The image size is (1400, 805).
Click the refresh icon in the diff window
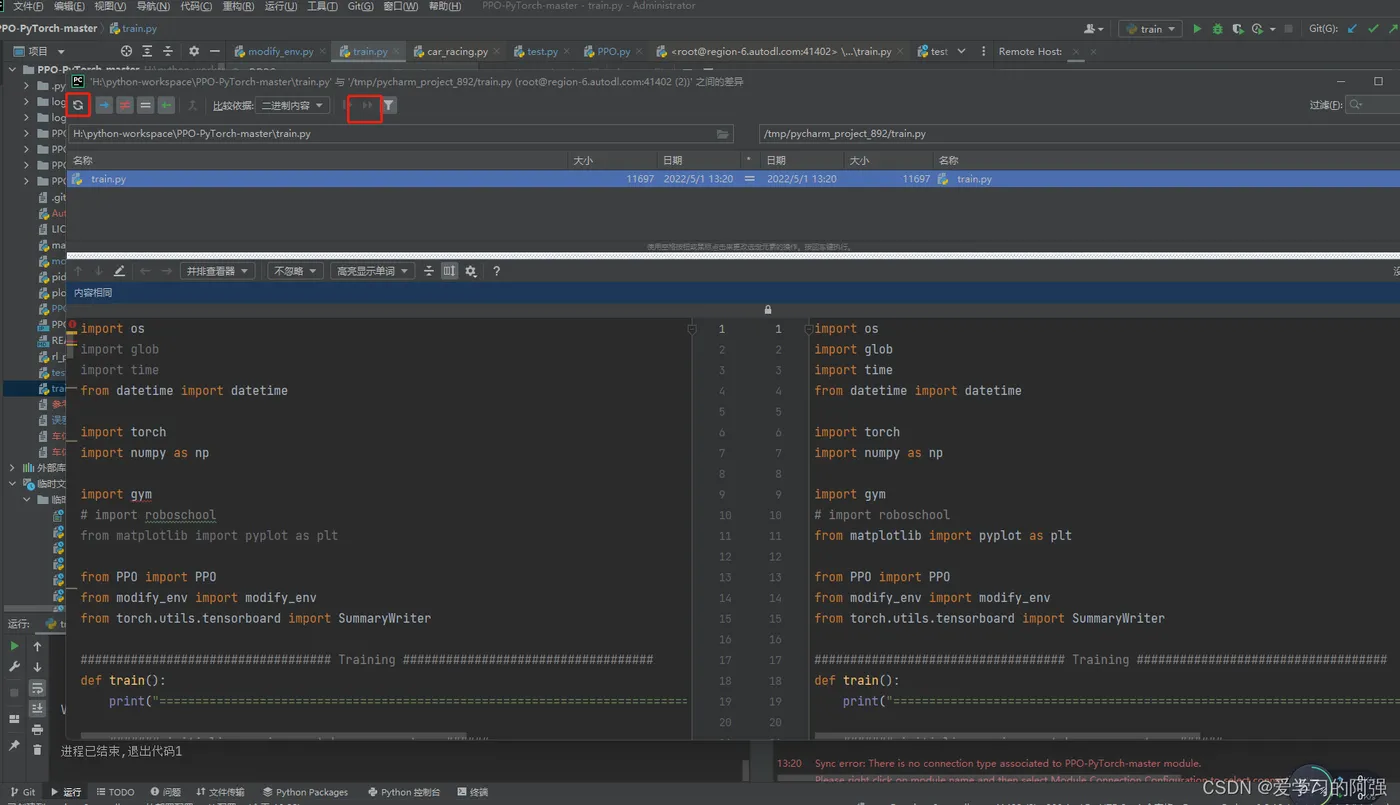pos(78,105)
